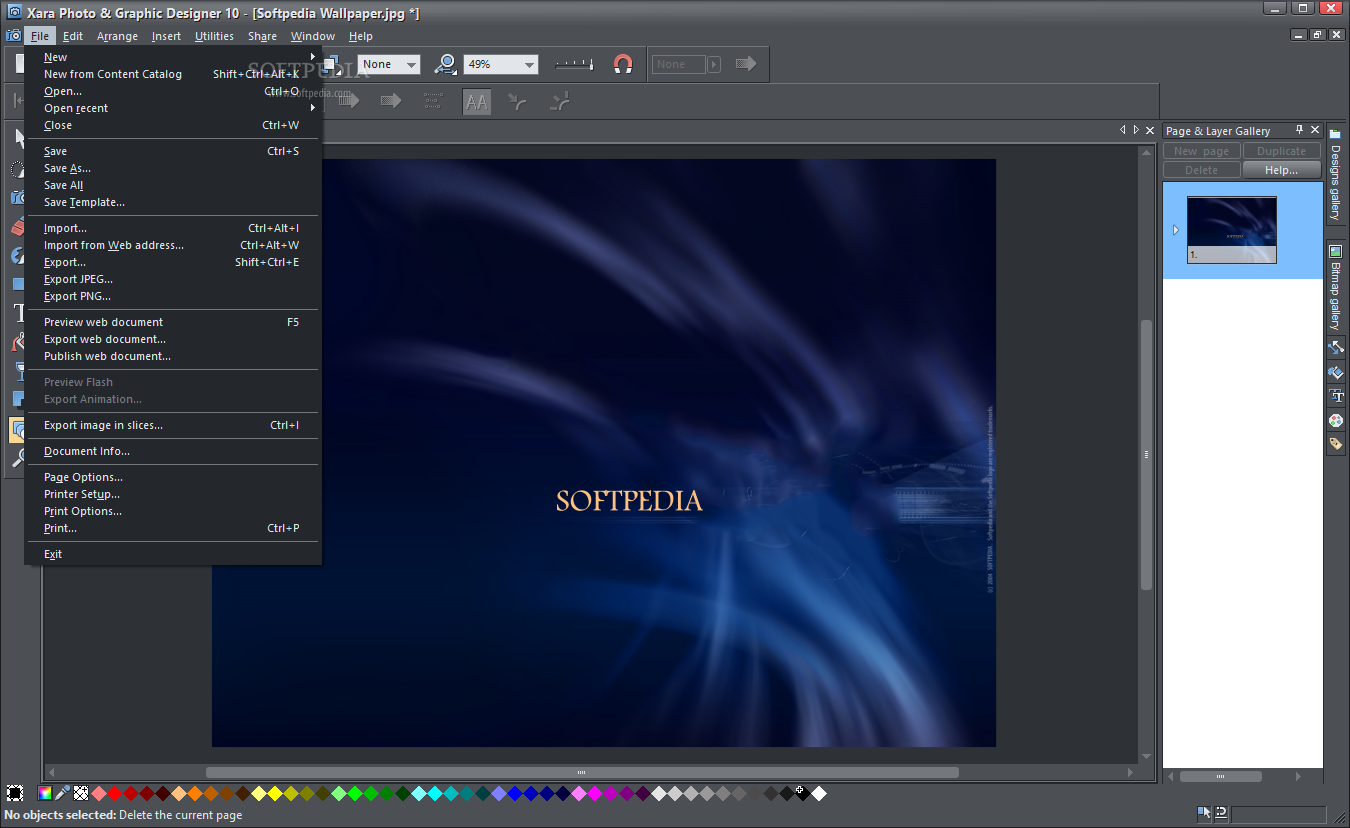Click the scroll-left tabs arrow above canvas
Image resolution: width=1350 pixels, height=828 pixels.
pyautogui.click(x=1123, y=130)
